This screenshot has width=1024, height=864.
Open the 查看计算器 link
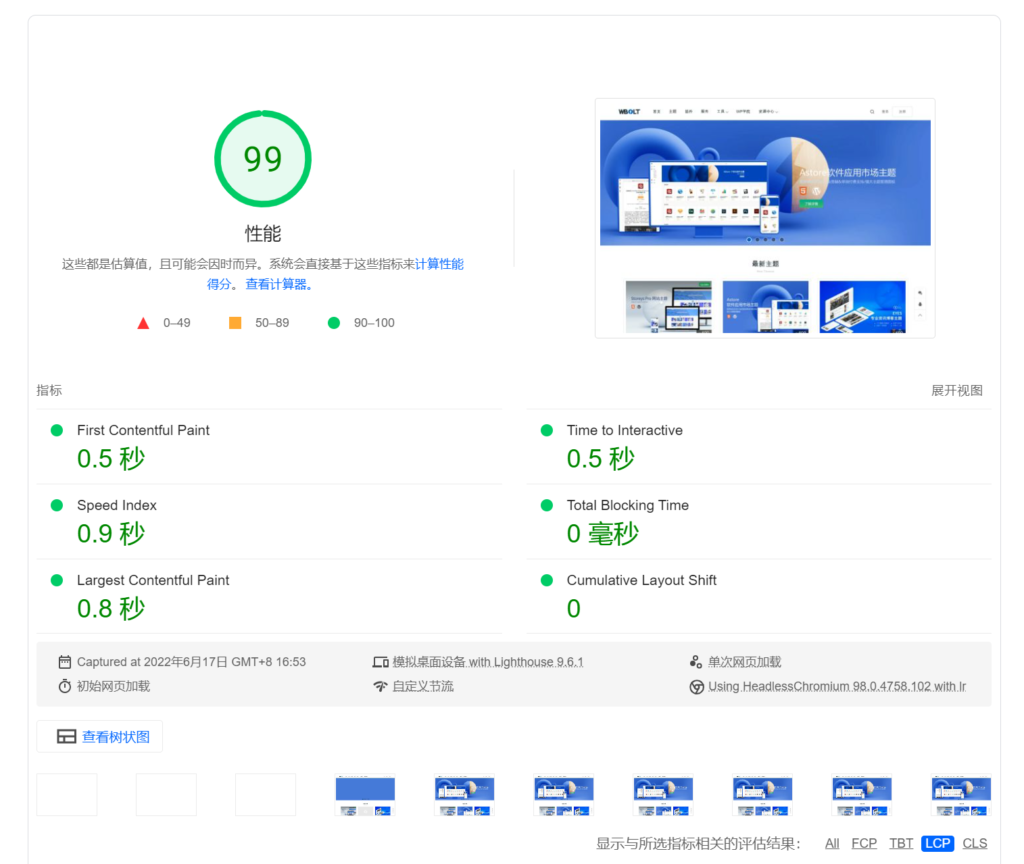274,283
